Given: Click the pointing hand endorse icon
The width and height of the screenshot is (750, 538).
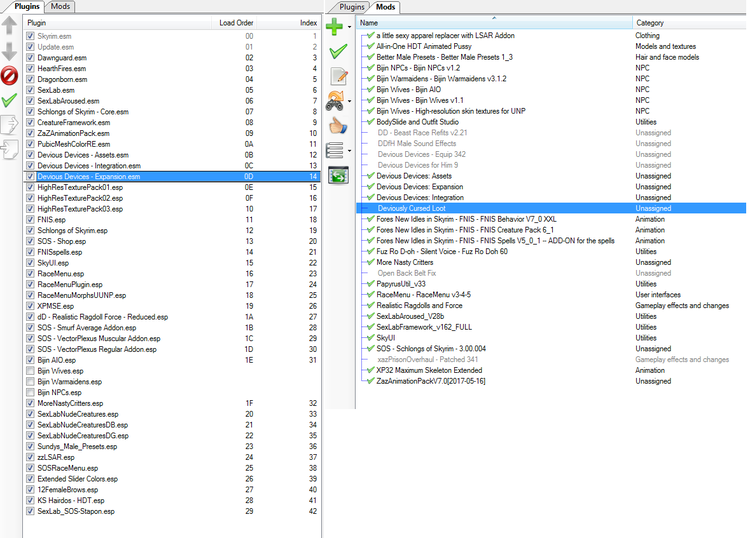Looking at the screenshot, I should tap(338, 126).
